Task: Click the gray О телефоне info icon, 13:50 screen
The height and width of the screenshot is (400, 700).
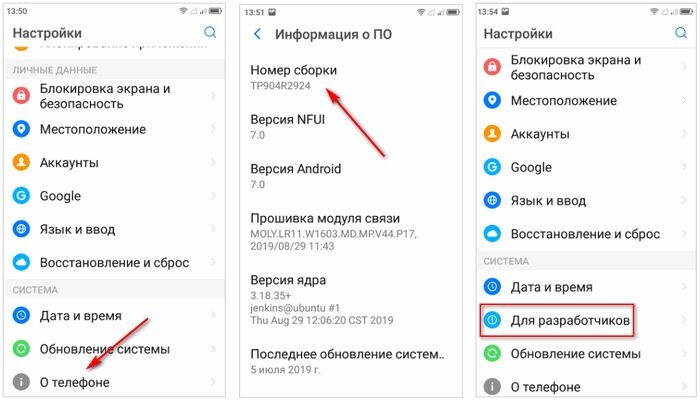Action: [x=21, y=382]
